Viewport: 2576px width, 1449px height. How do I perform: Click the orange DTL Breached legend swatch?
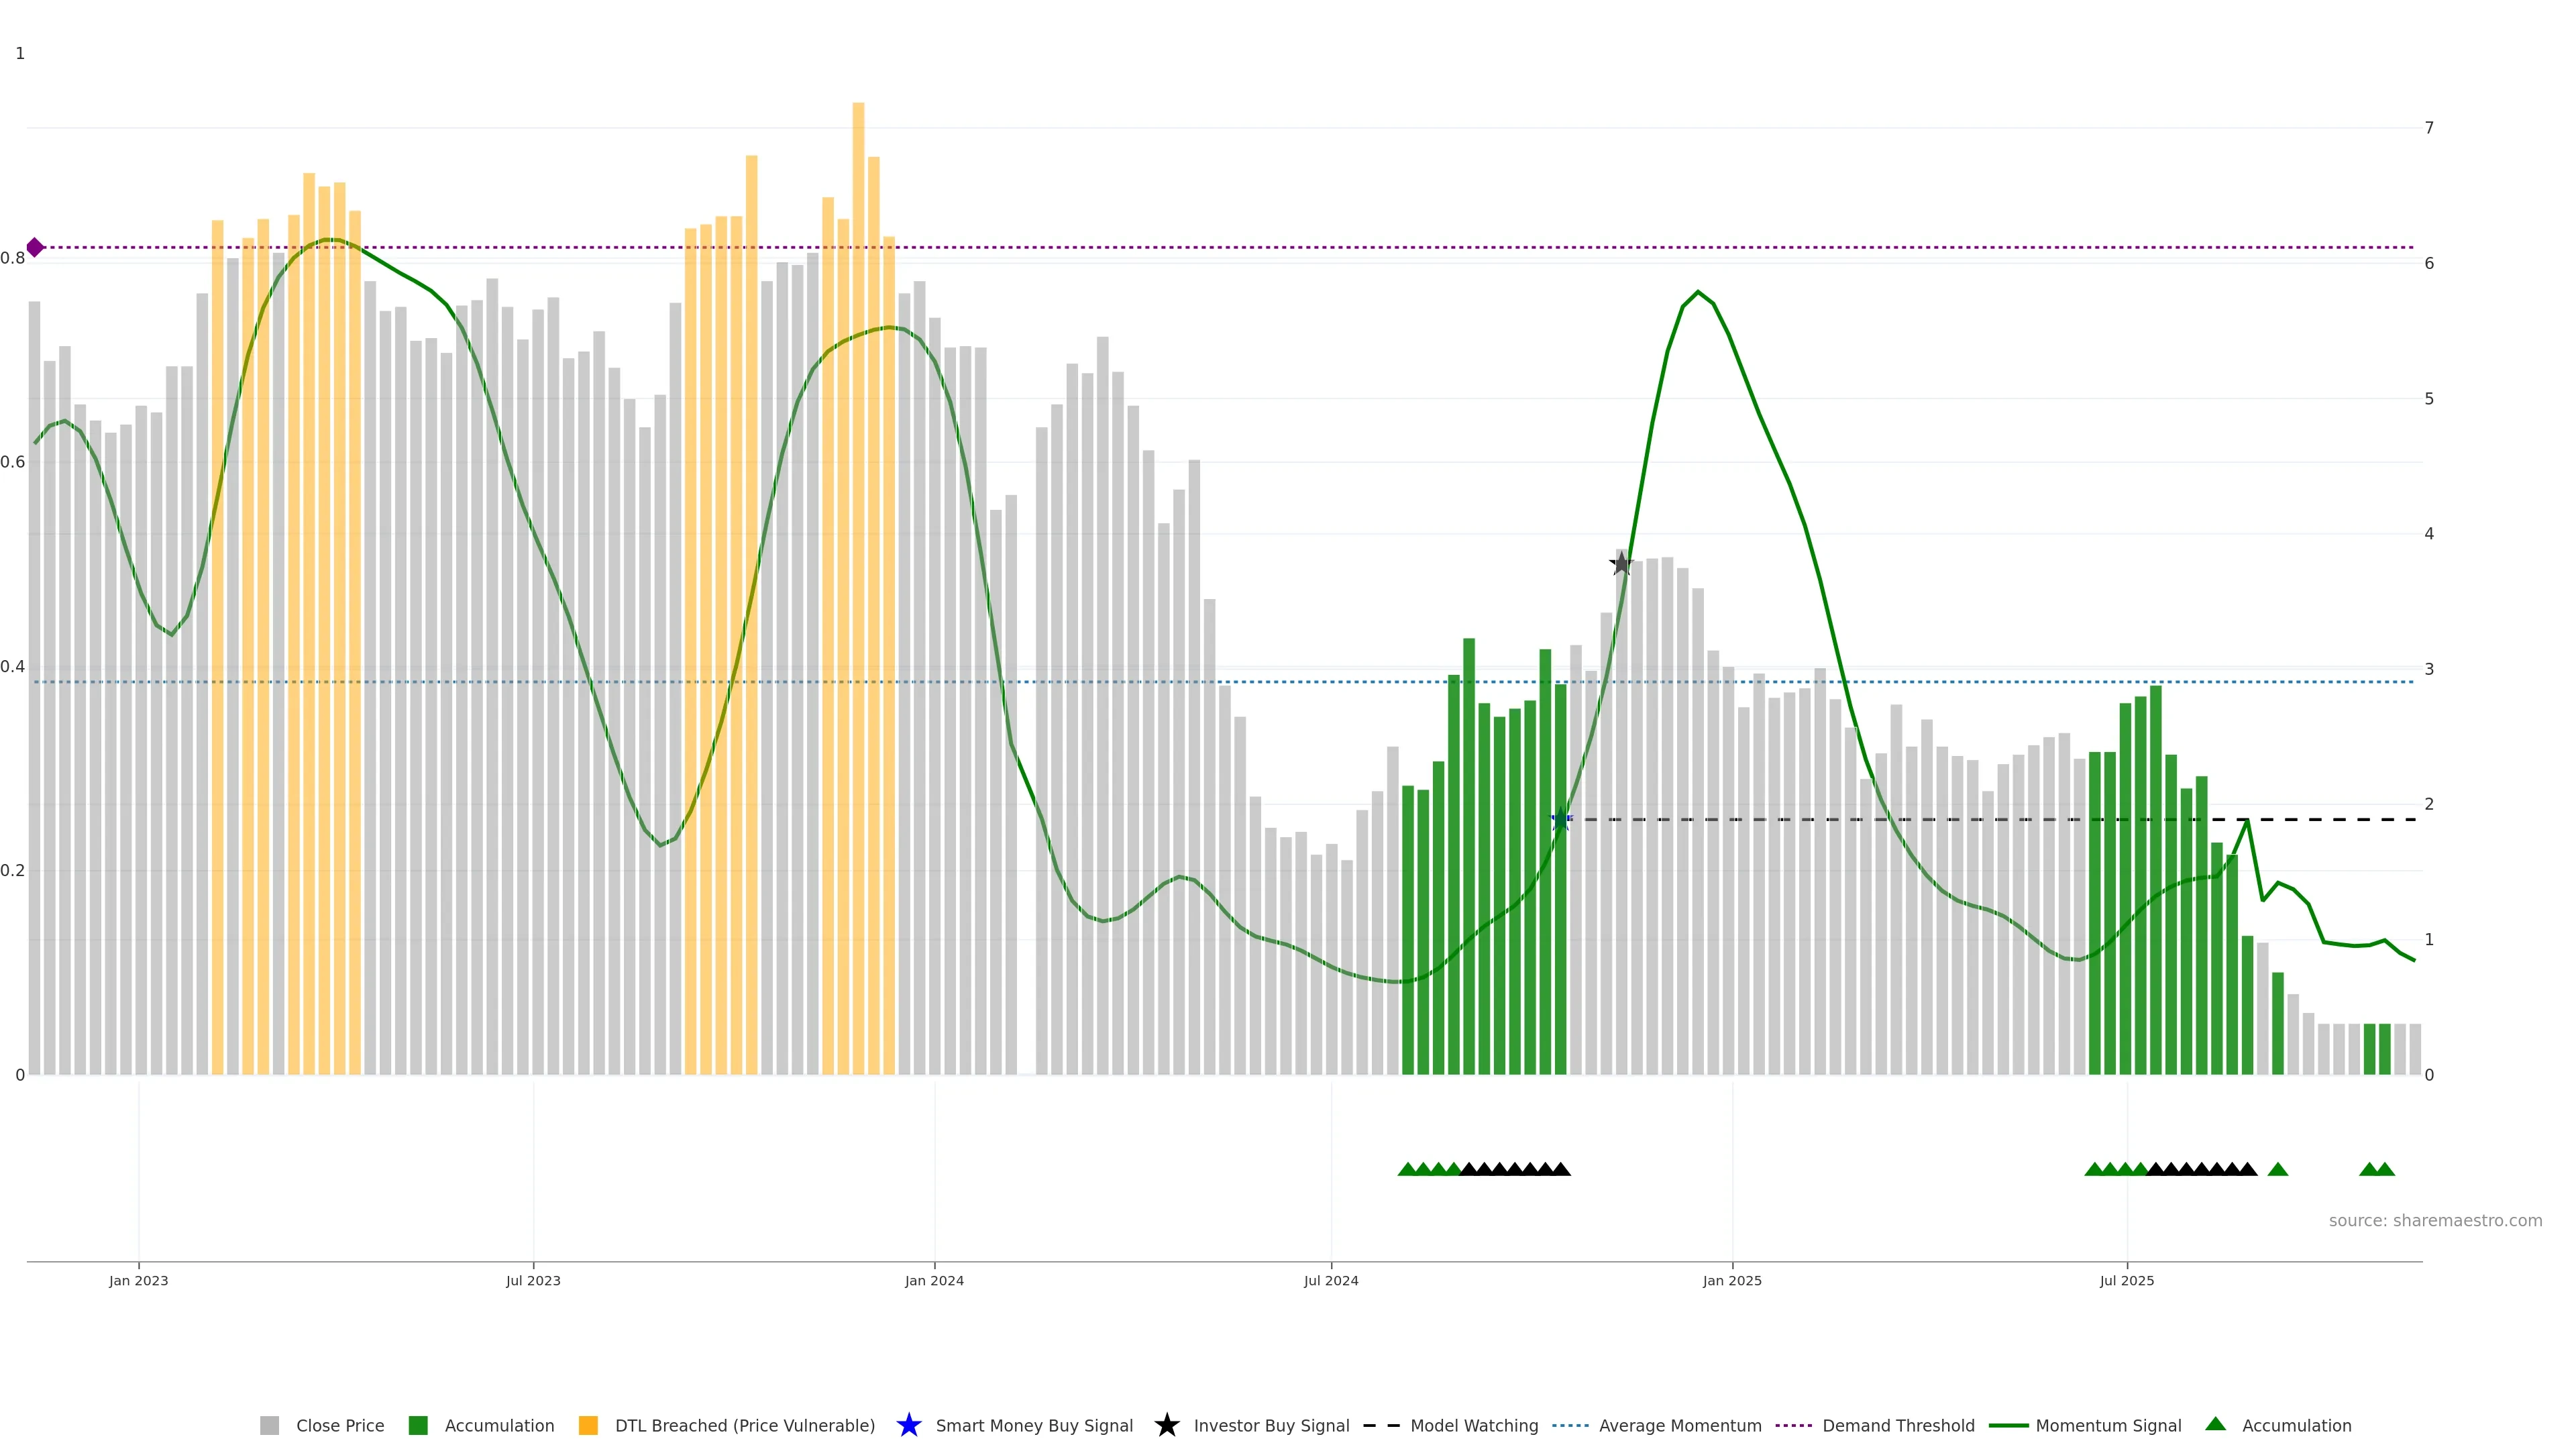point(588,1425)
